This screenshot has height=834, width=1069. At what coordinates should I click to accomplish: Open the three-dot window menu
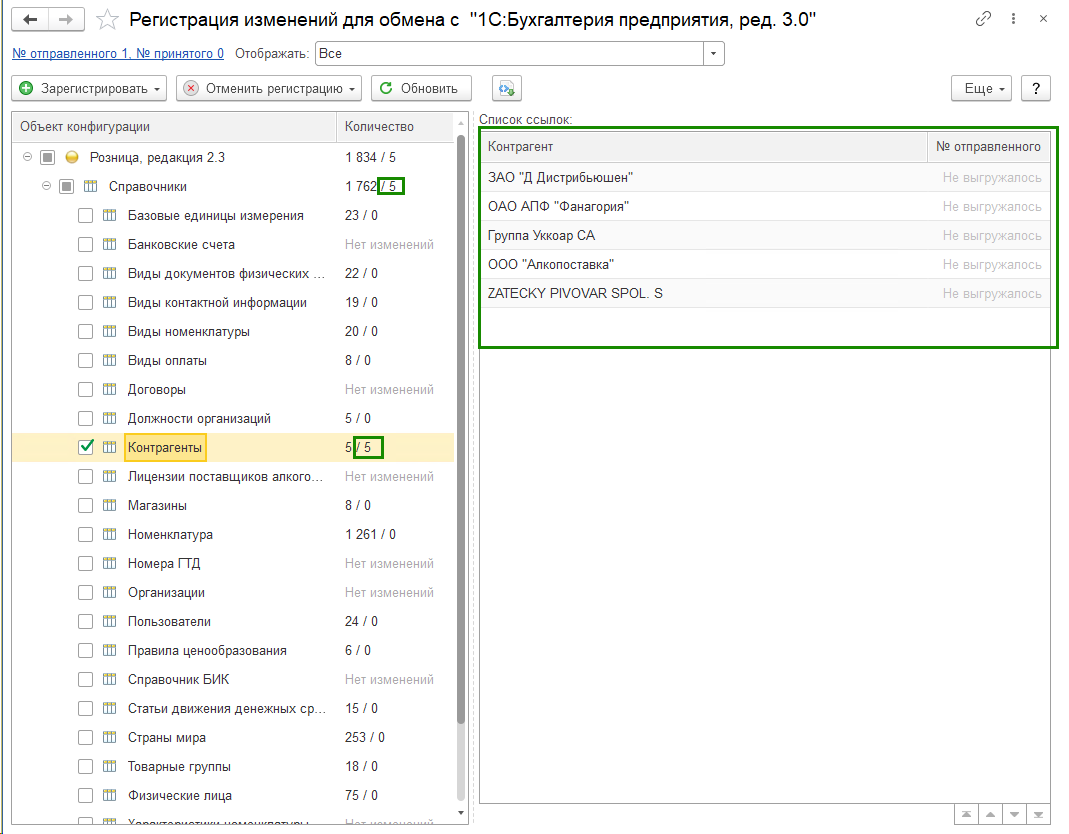click(1014, 19)
